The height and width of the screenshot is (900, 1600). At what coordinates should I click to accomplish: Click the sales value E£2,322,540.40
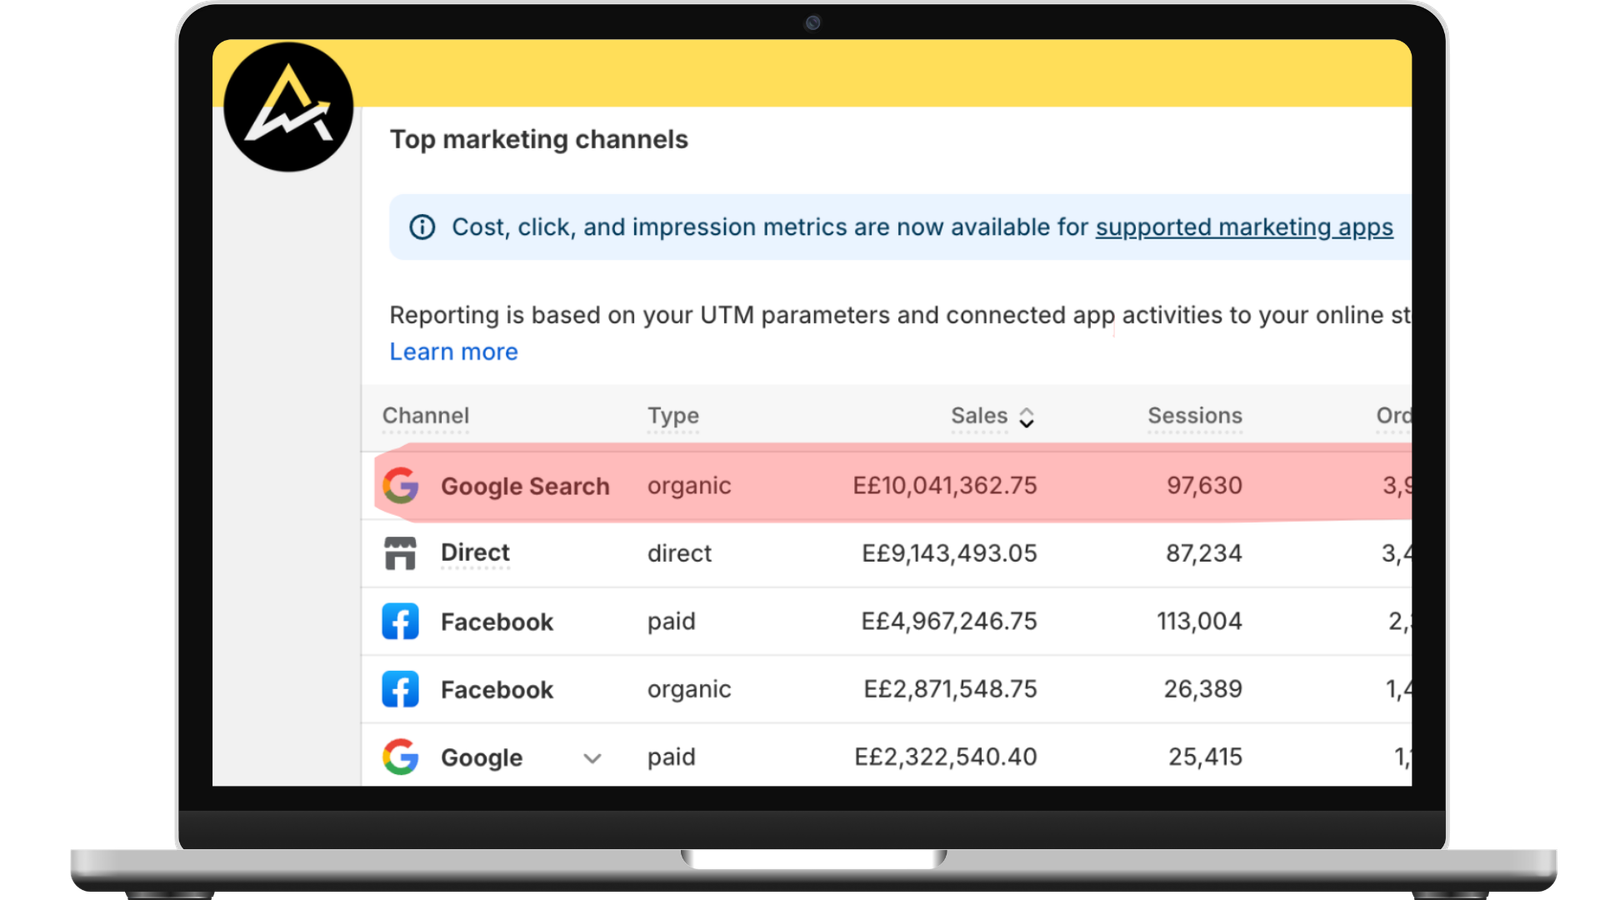tap(945, 758)
